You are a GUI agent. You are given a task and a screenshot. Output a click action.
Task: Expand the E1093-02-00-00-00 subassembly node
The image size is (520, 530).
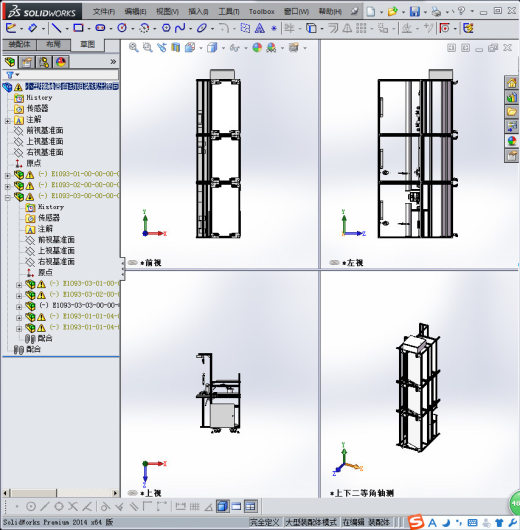(7, 186)
